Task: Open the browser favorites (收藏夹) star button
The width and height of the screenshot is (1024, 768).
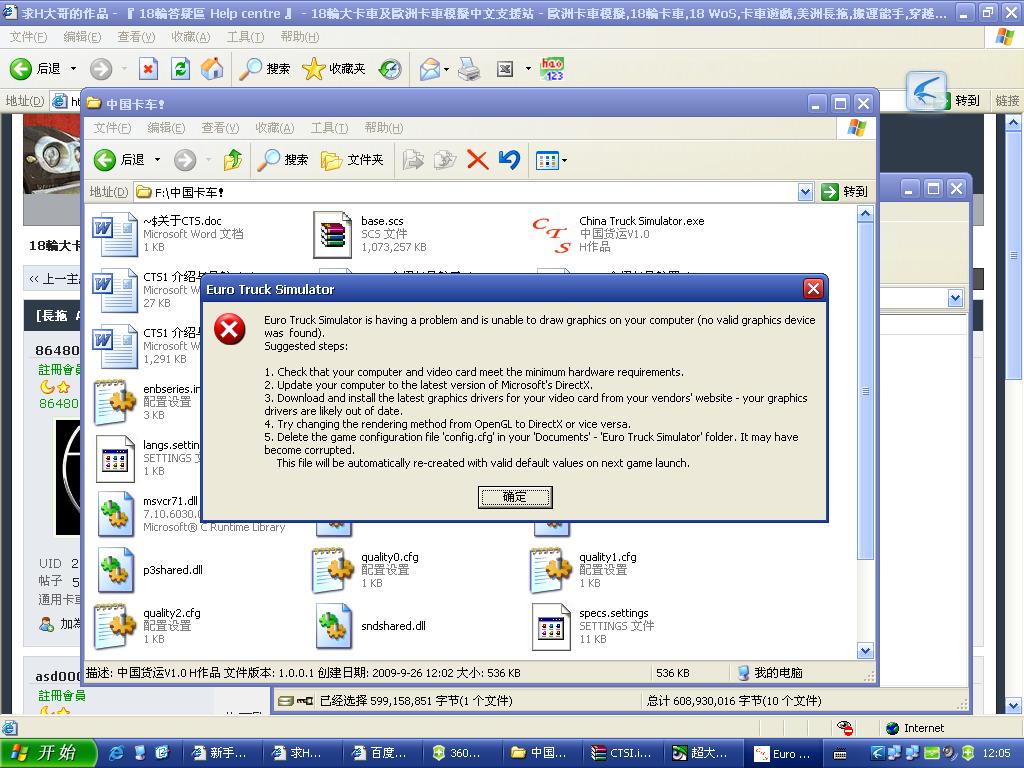Action: [x=334, y=69]
